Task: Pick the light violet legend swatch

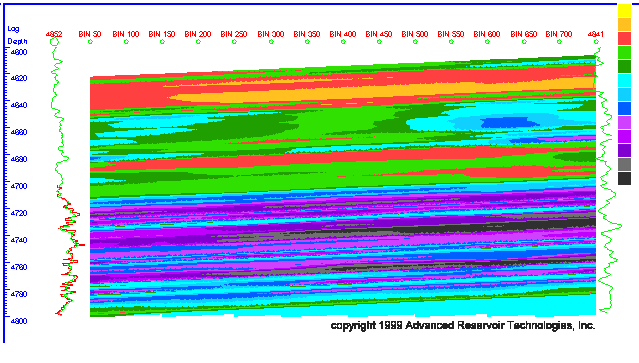Action: pyautogui.click(x=624, y=123)
